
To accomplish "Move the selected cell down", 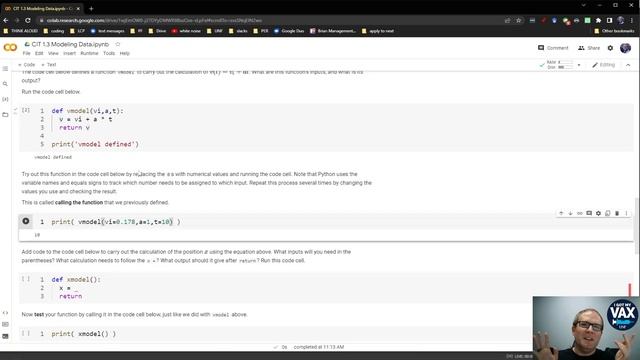I will (x=571, y=213).
